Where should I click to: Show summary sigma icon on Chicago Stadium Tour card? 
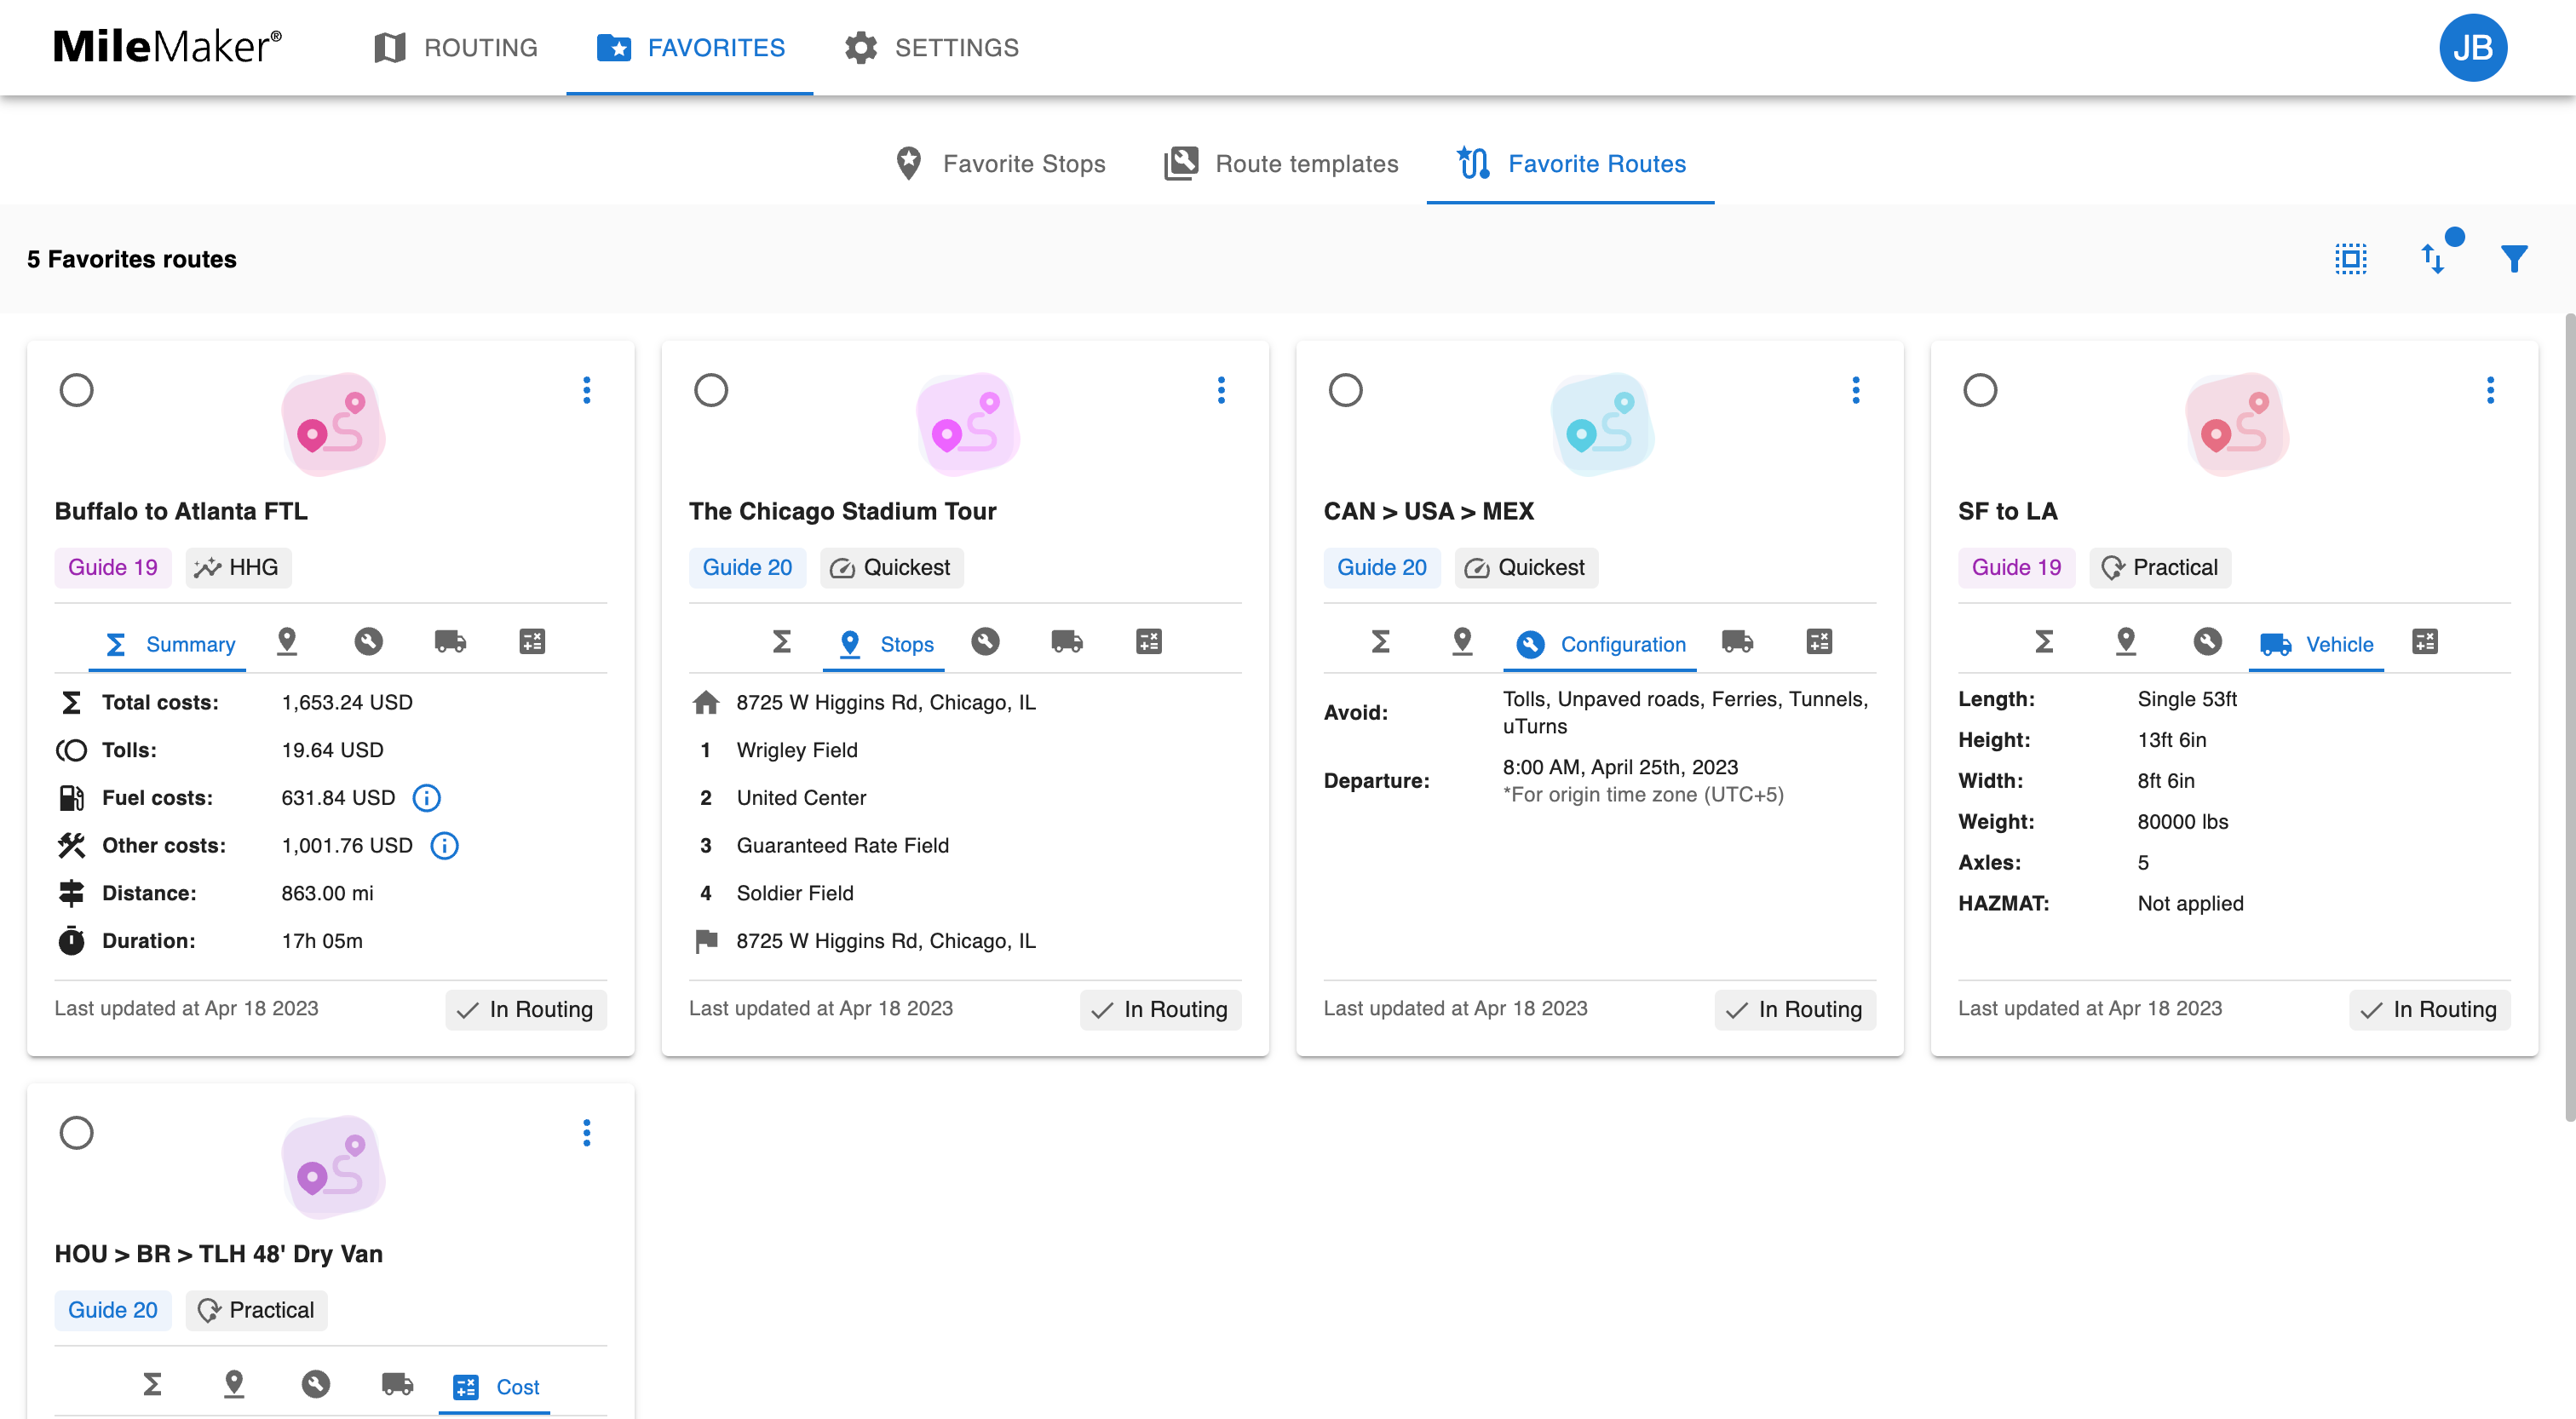tap(782, 642)
